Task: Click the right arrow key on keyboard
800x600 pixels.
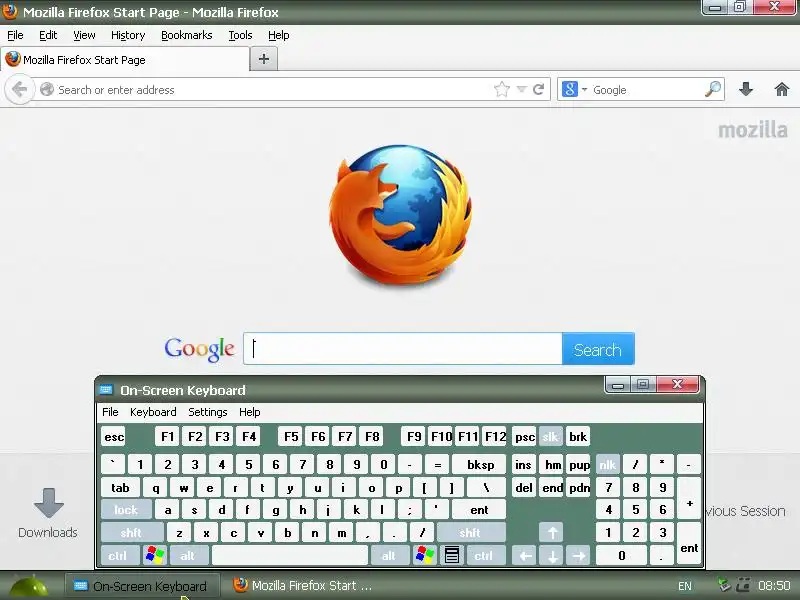Action: click(x=579, y=555)
